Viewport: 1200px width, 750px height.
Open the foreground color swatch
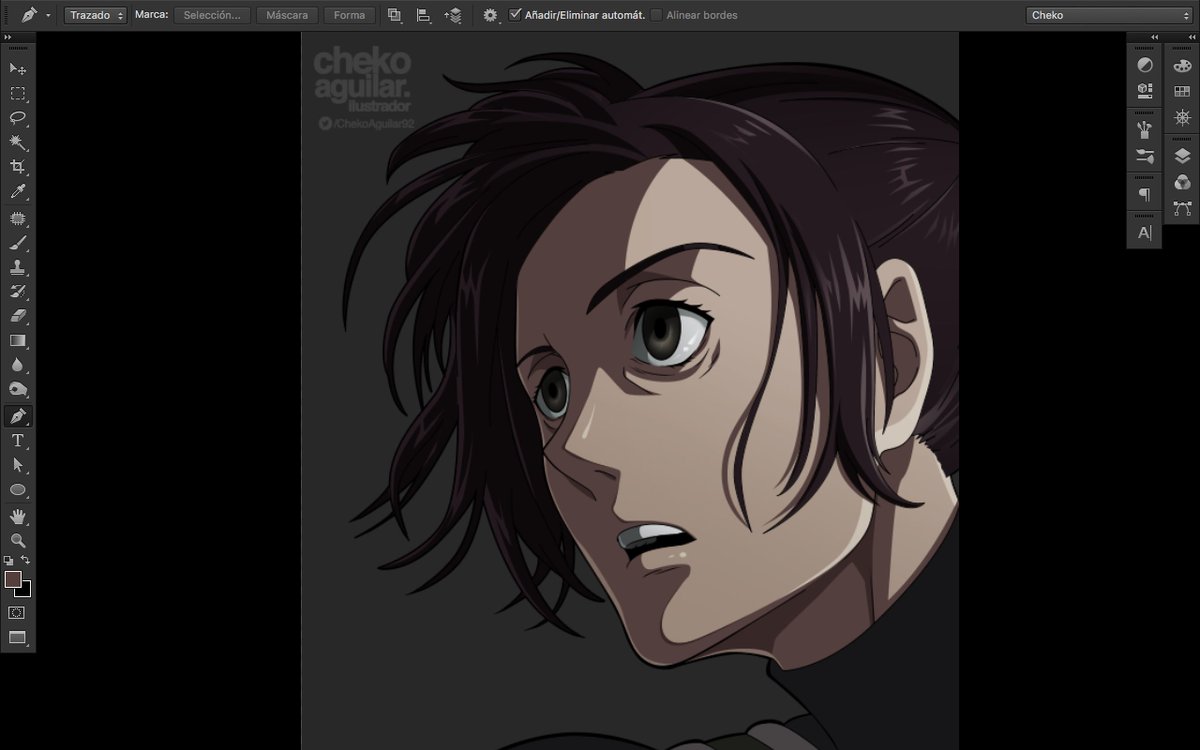(12, 579)
